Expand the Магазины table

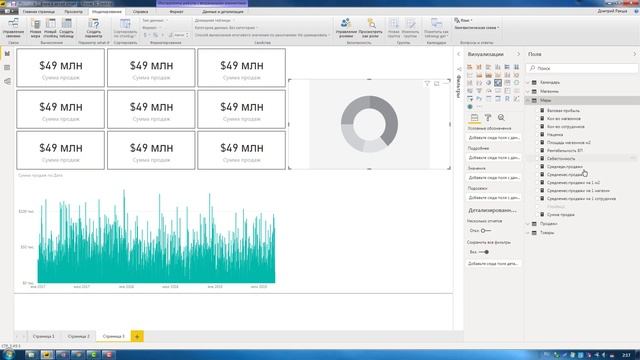pyautogui.click(x=528, y=91)
